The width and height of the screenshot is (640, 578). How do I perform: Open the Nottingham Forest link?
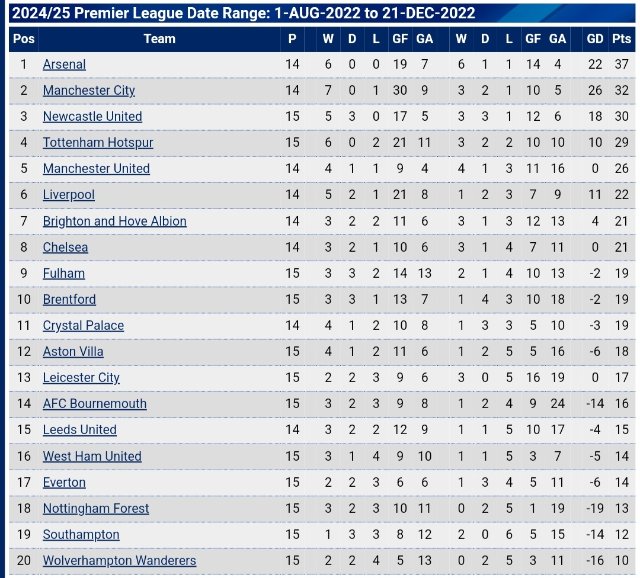(x=96, y=508)
